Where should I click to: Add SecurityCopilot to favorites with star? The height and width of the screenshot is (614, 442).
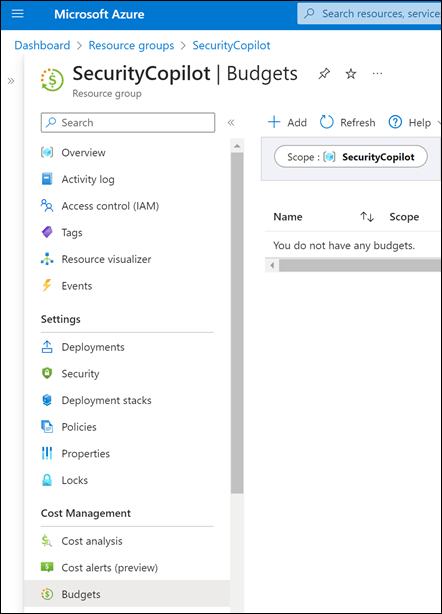pyautogui.click(x=351, y=74)
